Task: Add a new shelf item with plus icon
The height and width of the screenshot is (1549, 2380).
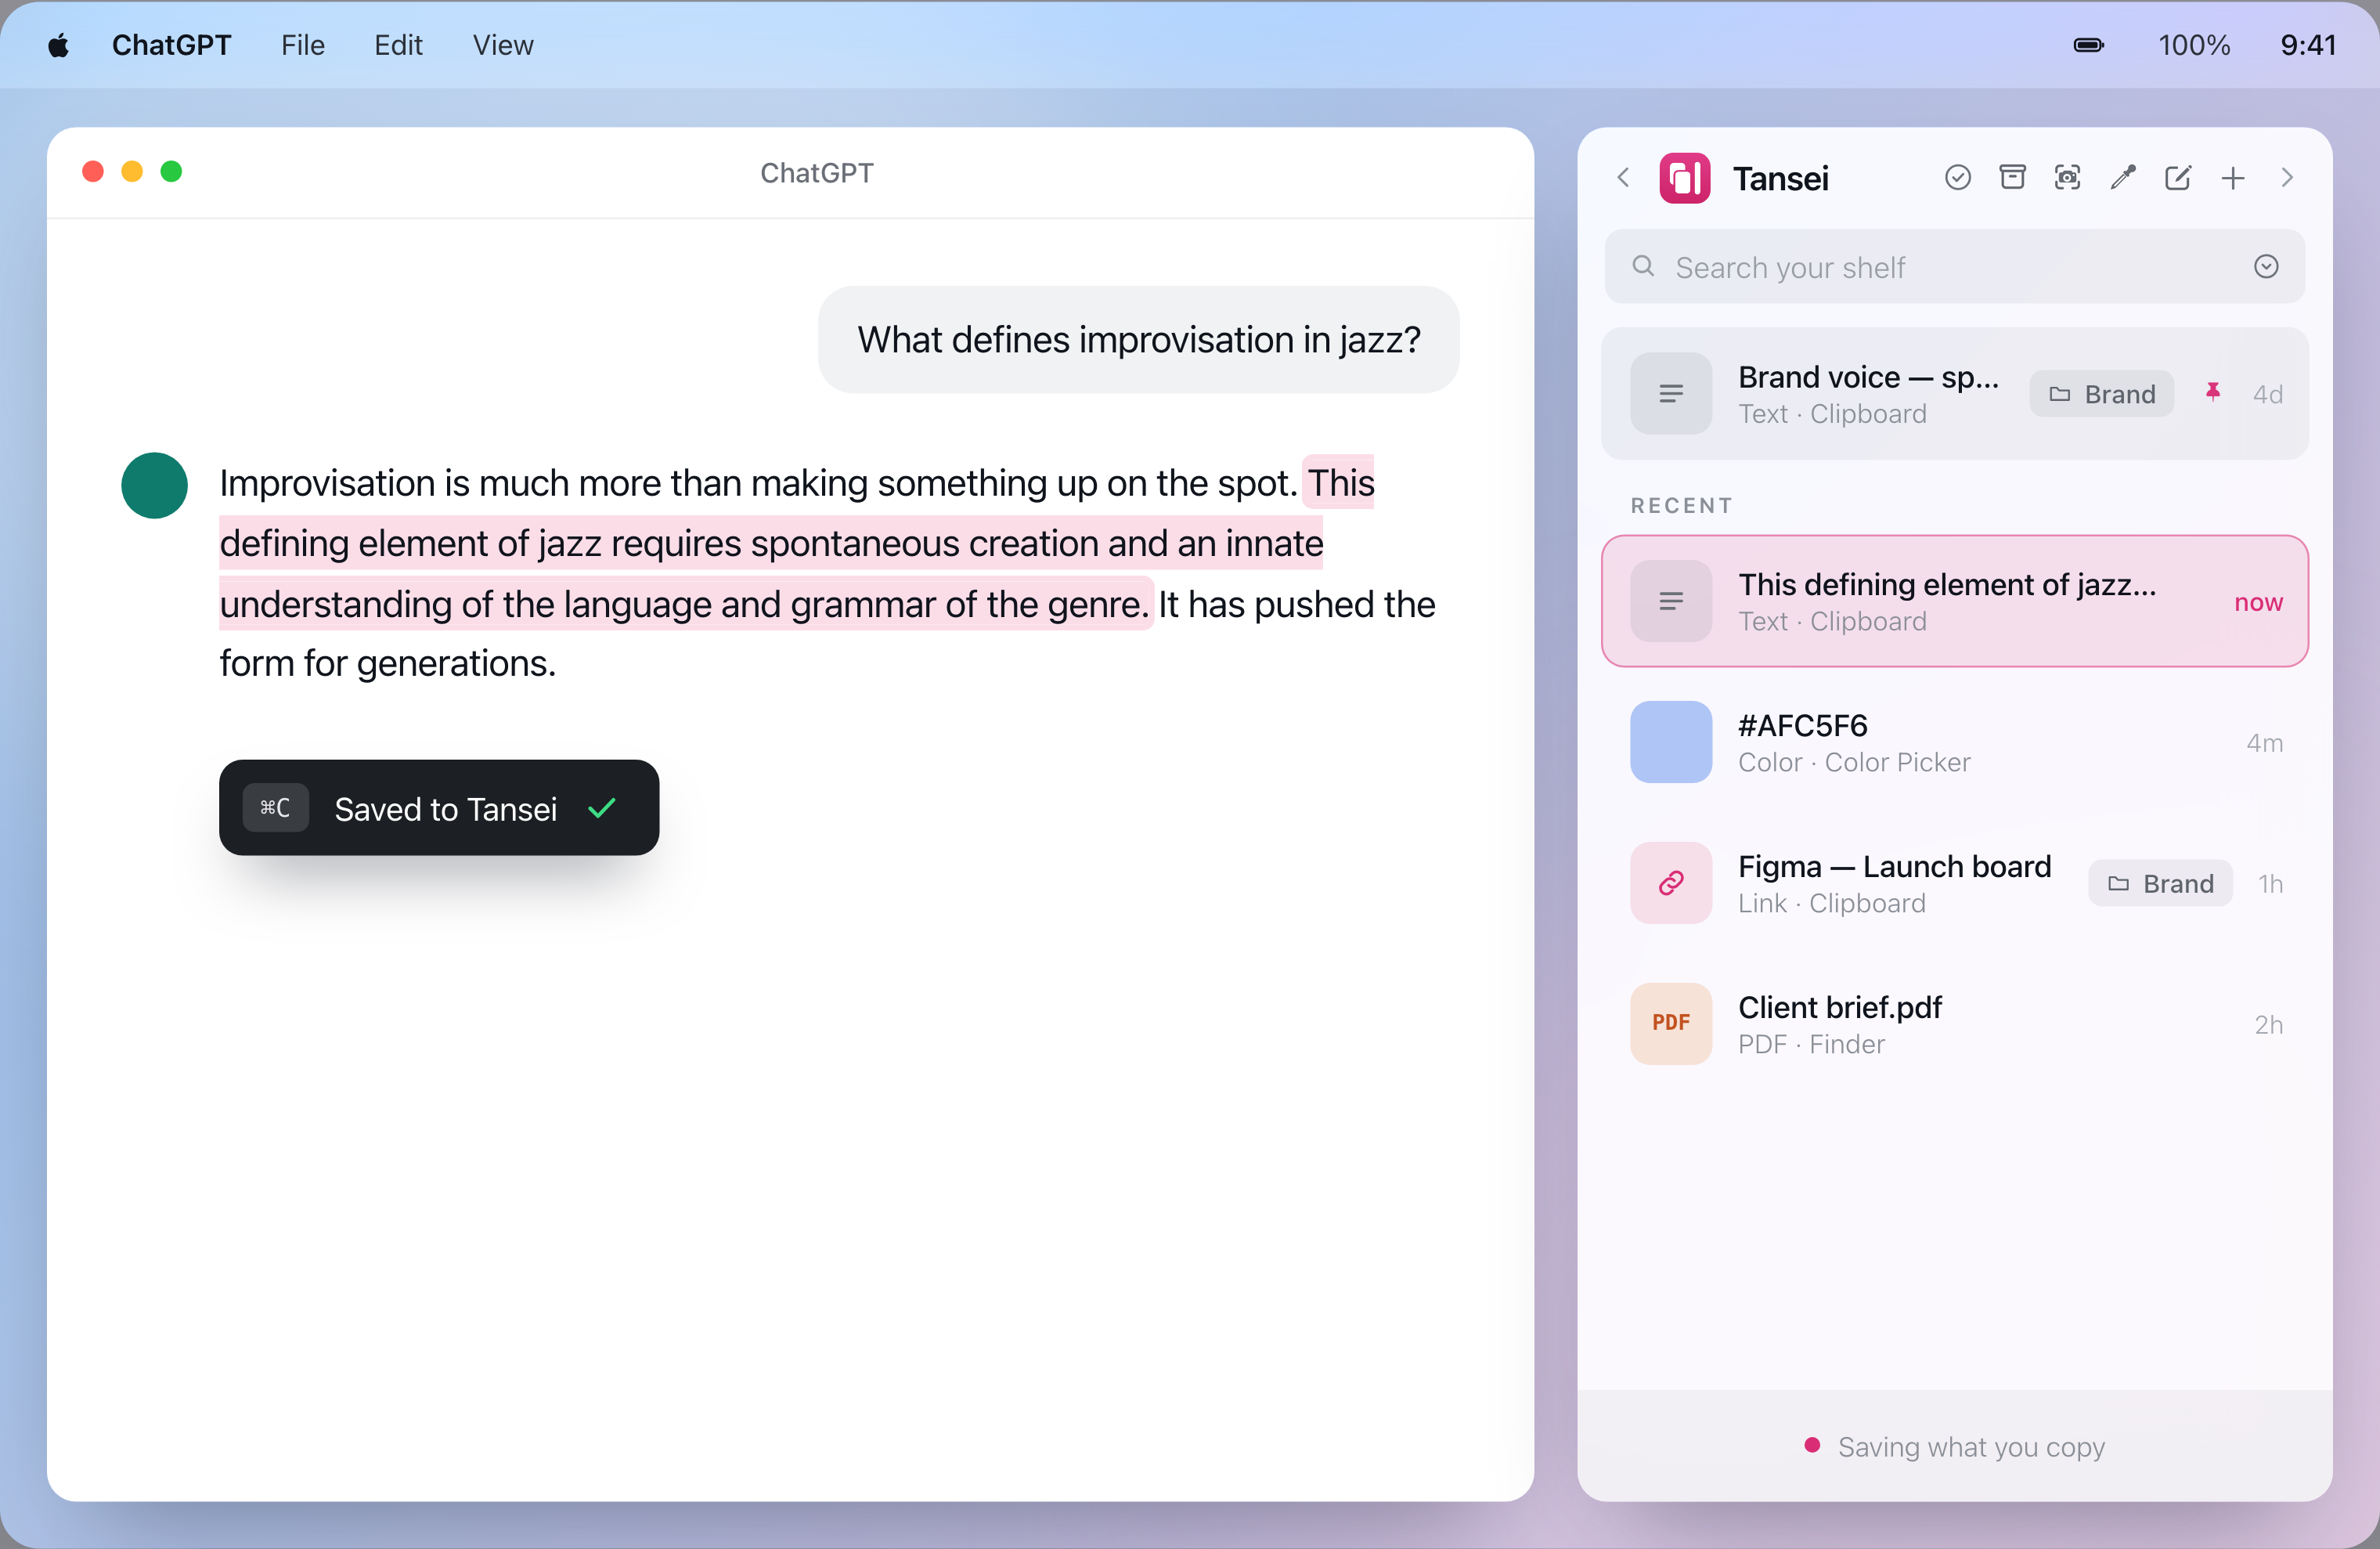Action: [2232, 178]
